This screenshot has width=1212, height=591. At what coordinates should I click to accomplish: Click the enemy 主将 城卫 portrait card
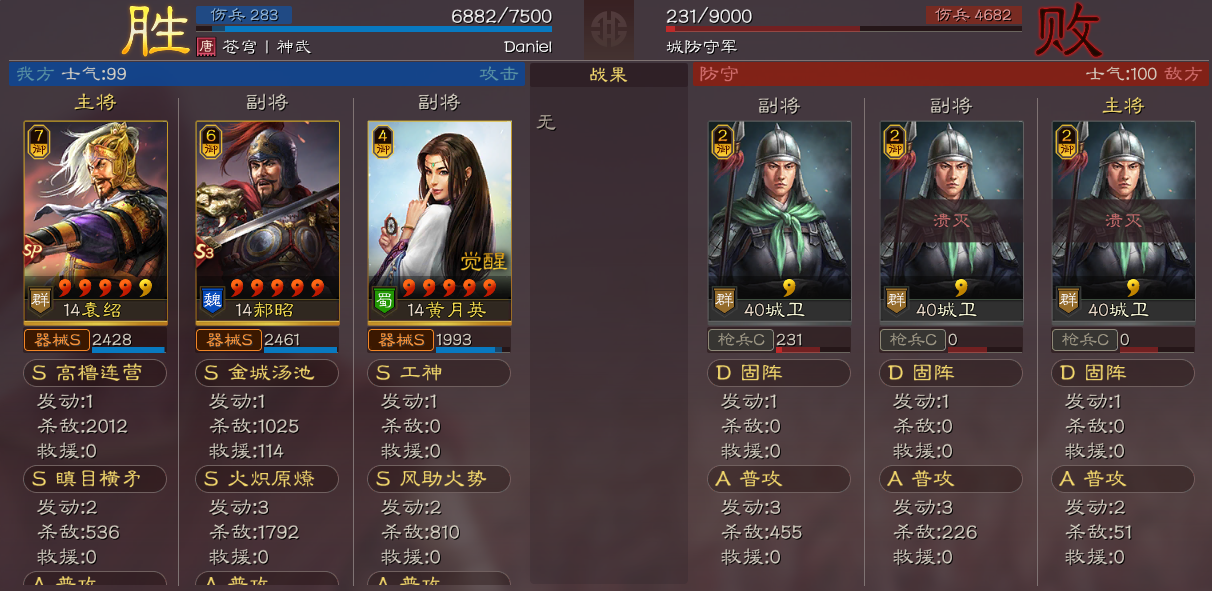1124,222
